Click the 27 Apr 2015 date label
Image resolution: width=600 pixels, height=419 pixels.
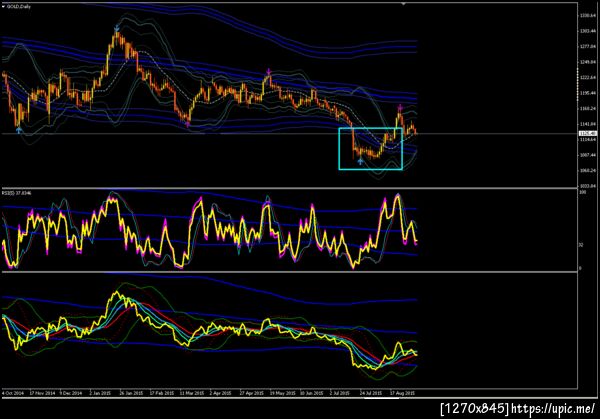click(251, 393)
